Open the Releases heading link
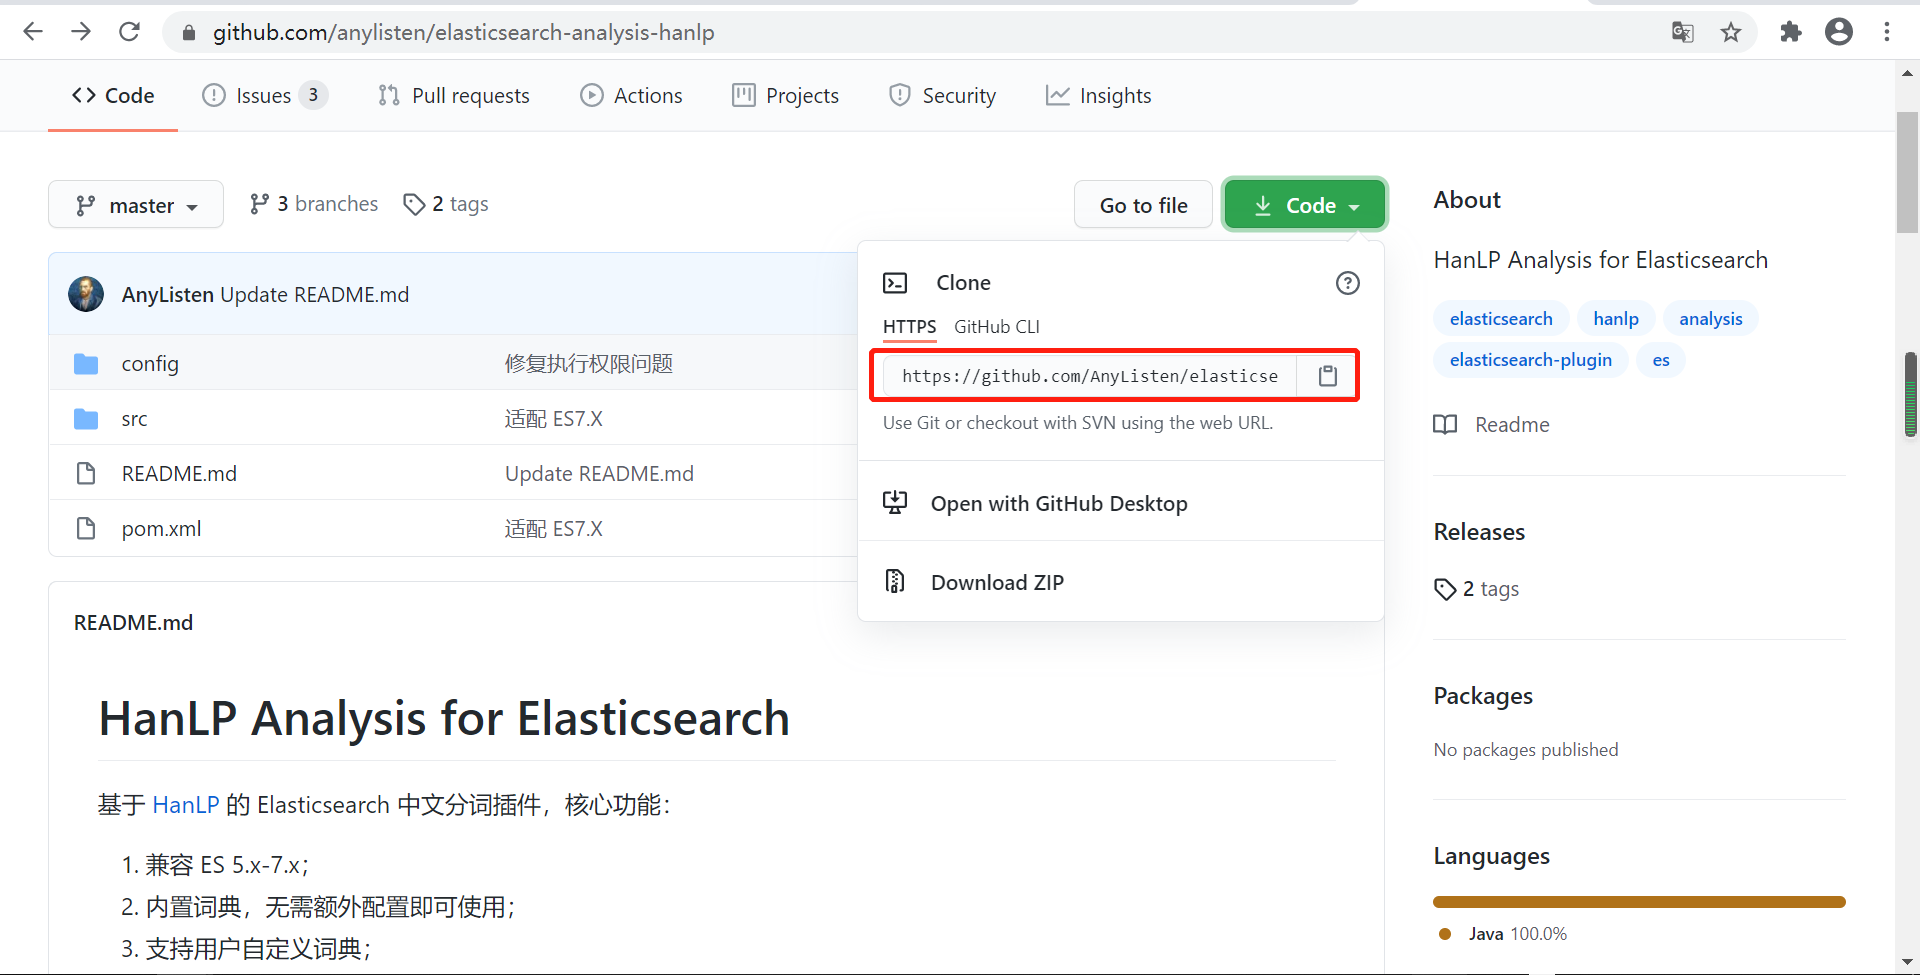This screenshot has height=975, width=1920. [1479, 532]
